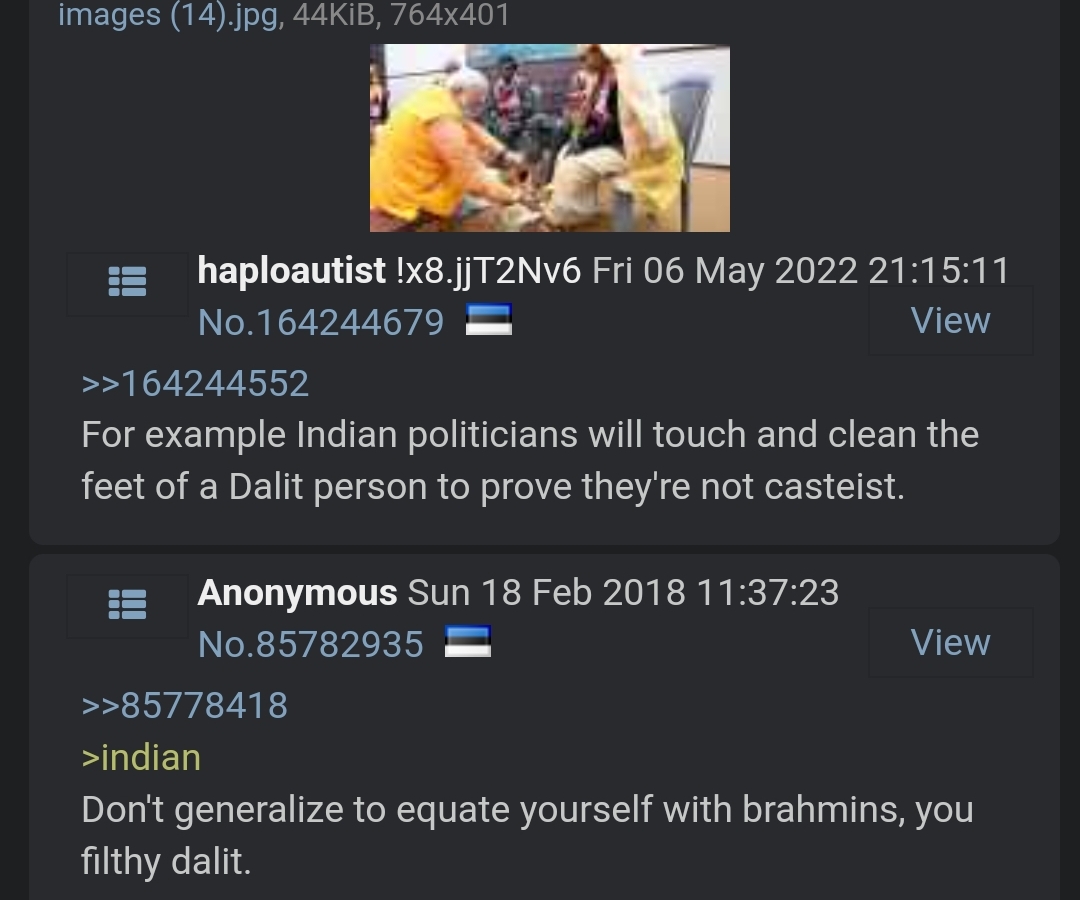The width and height of the screenshot is (1080, 900).
Task: Expand the attached image thumbnail
Action: (x=550, y=138)
